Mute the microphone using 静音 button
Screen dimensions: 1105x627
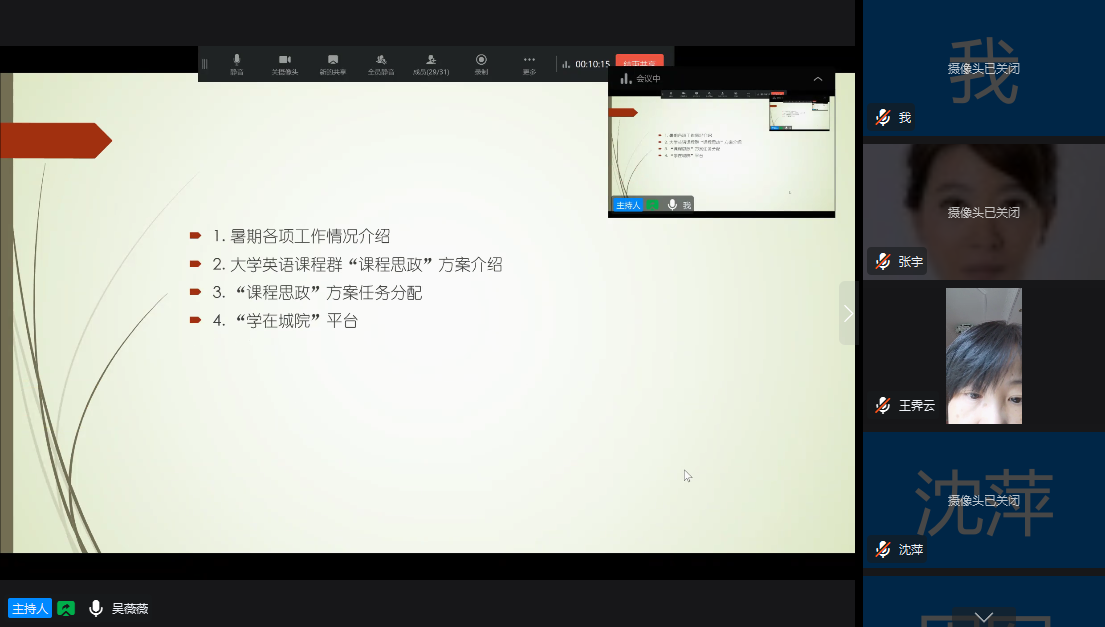(237, 64)
